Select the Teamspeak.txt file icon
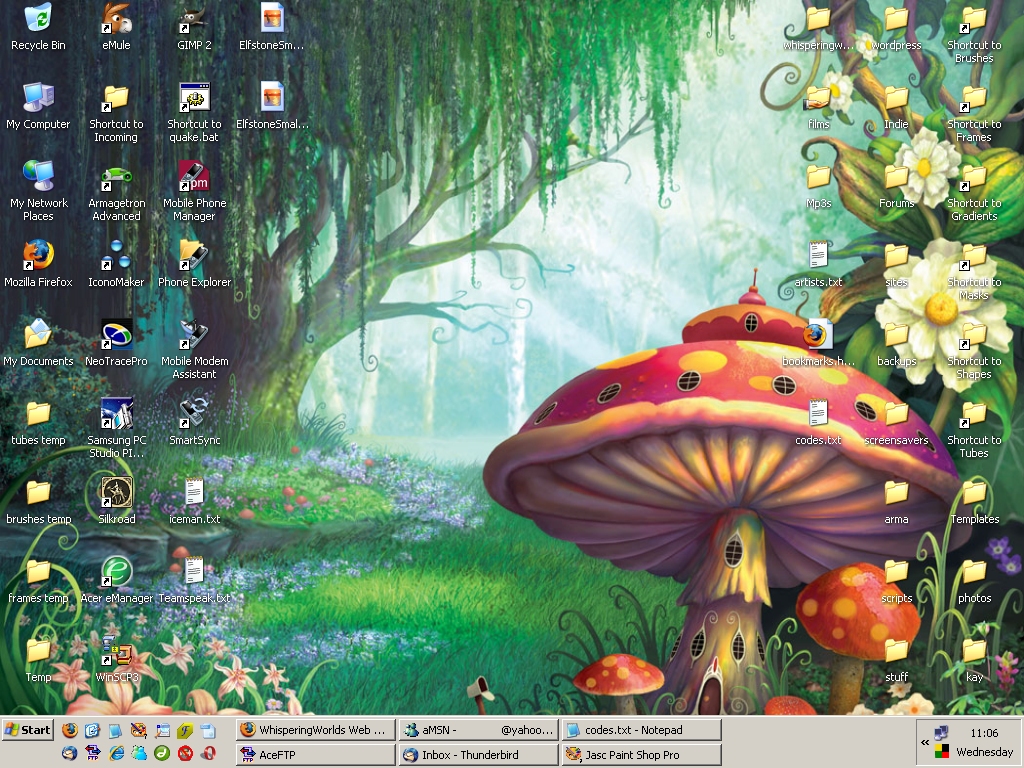Screen dimensions: 1024x768 (x=194, y=580)
